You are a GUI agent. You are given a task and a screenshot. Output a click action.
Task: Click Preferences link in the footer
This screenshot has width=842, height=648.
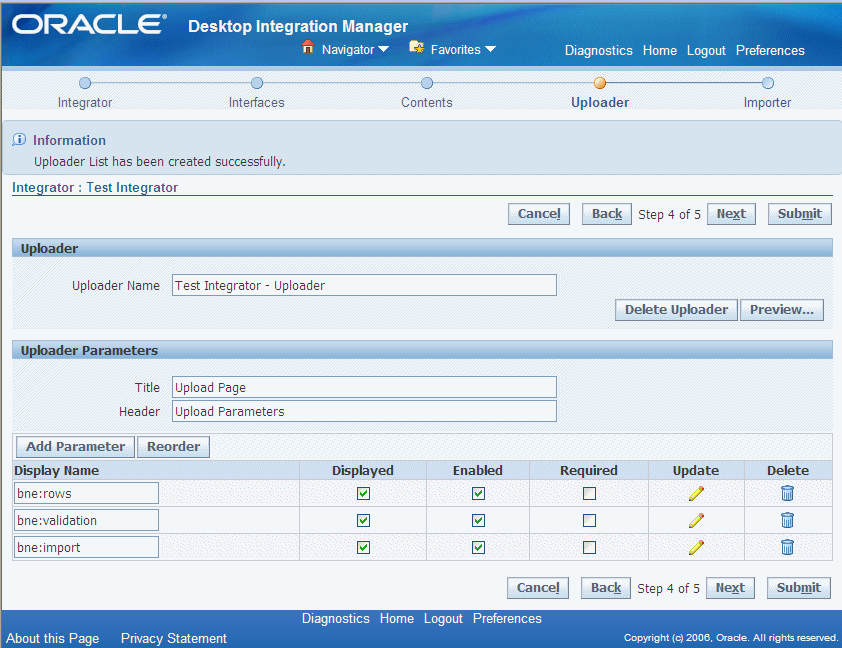pos(507,618)
